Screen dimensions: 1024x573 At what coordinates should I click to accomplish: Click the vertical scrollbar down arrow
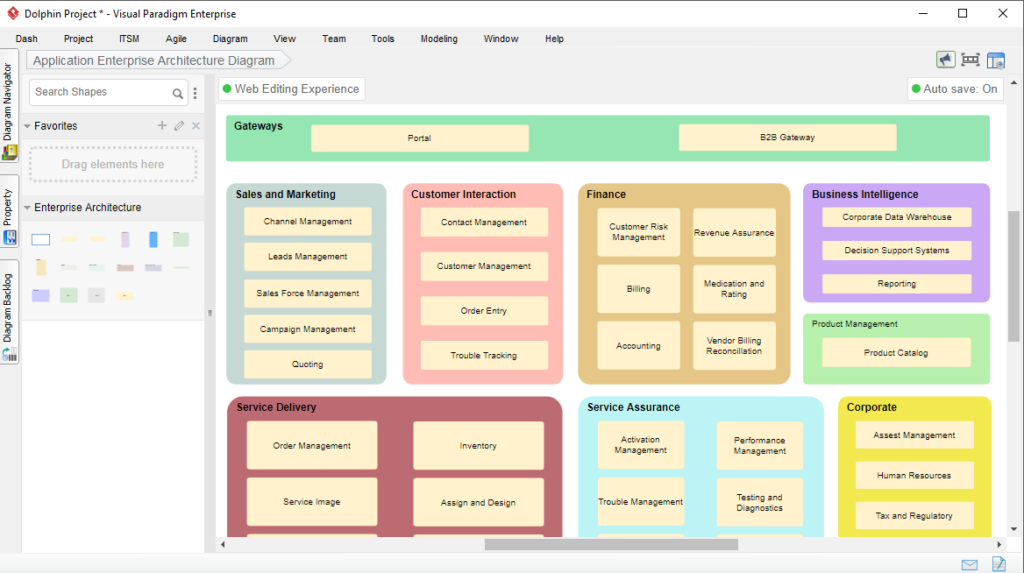point(1014,530)
